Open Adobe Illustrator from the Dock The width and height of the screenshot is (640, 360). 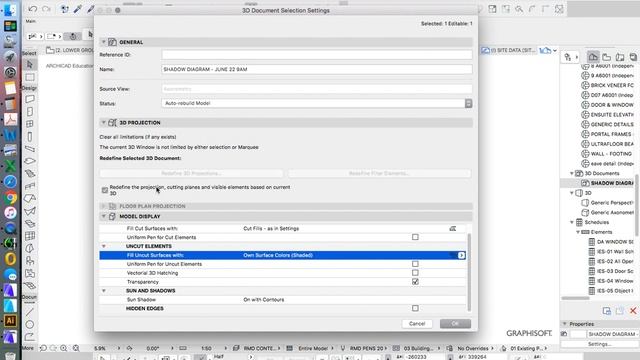pos(10,320)
